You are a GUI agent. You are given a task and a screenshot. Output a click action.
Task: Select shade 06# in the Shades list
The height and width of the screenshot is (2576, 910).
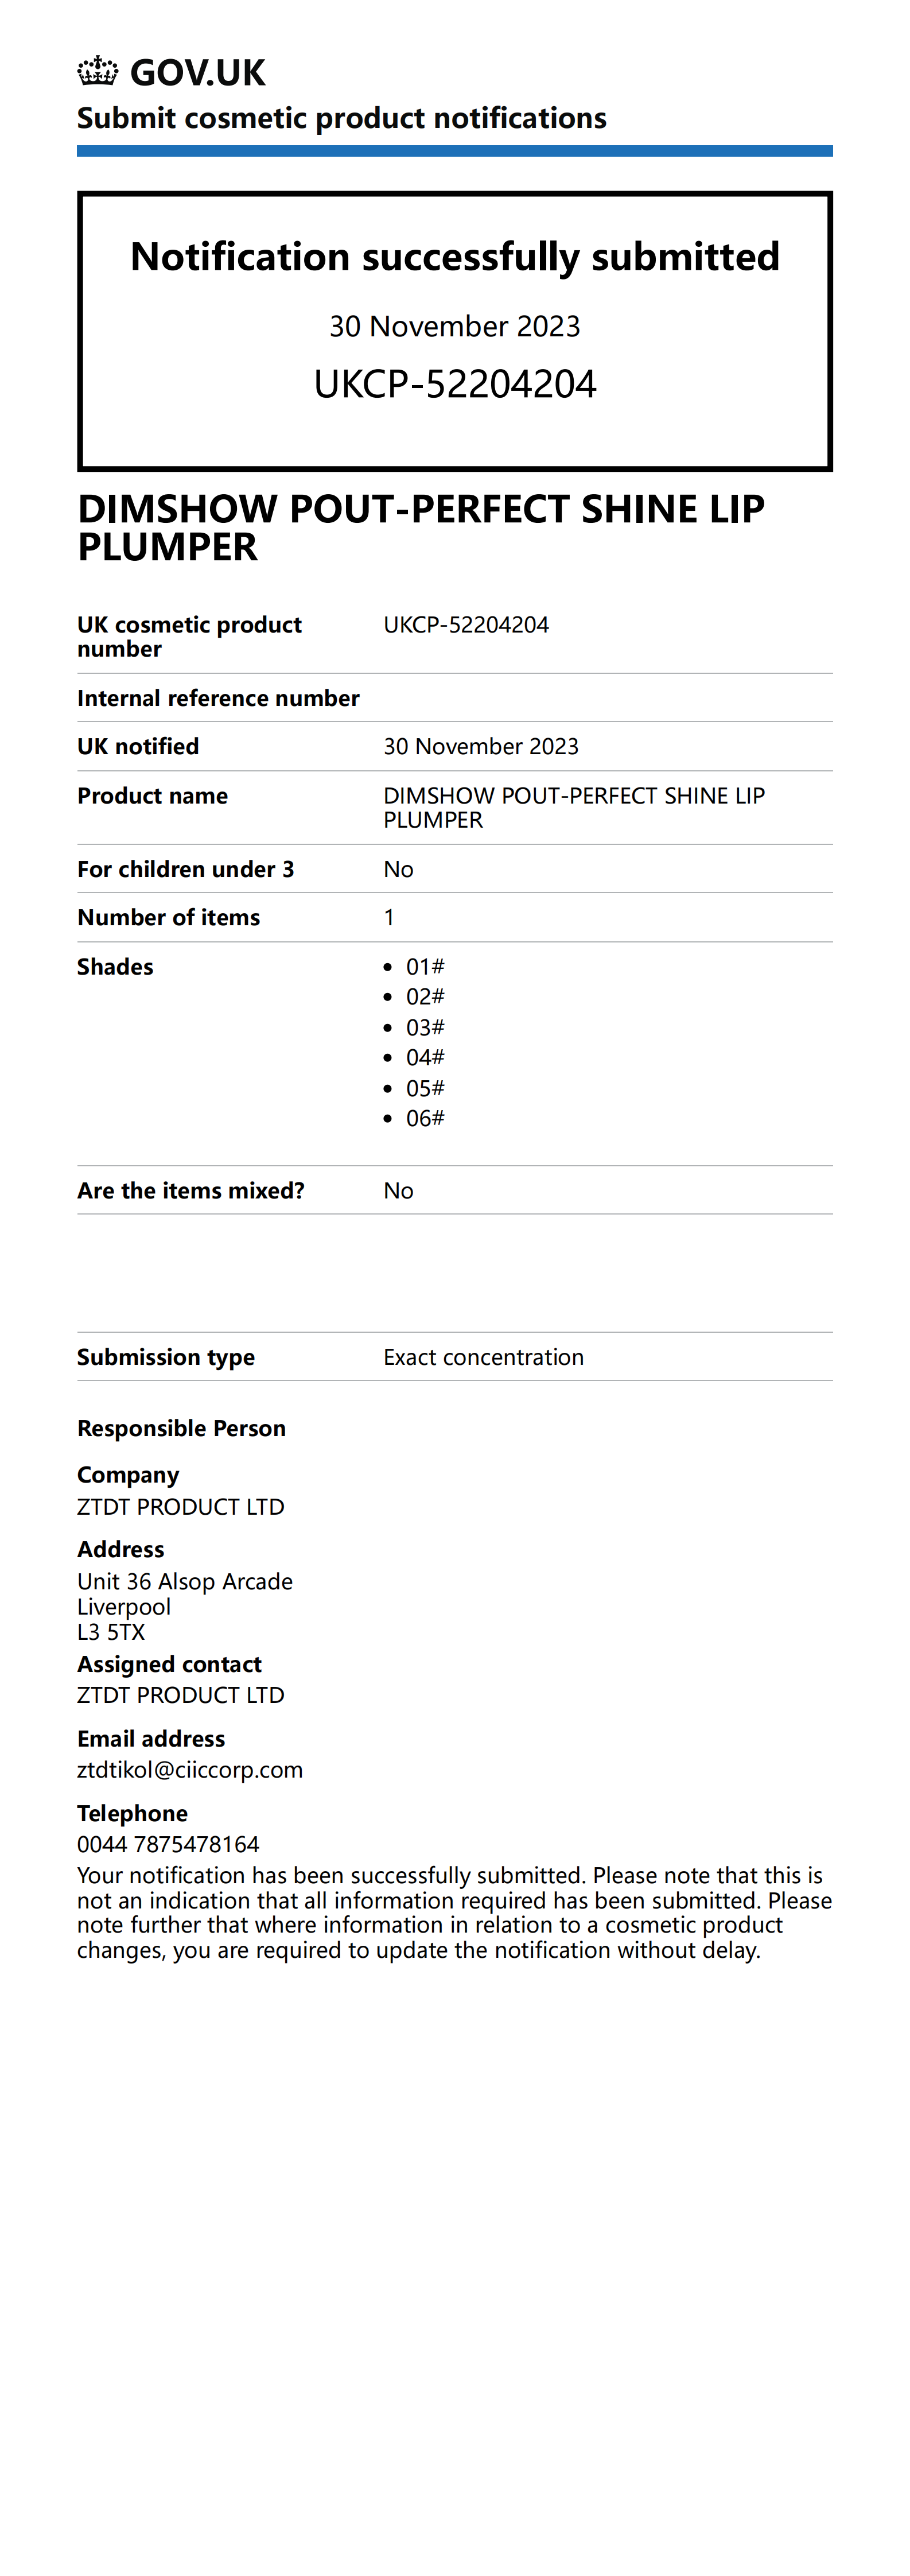[425, 1118]
